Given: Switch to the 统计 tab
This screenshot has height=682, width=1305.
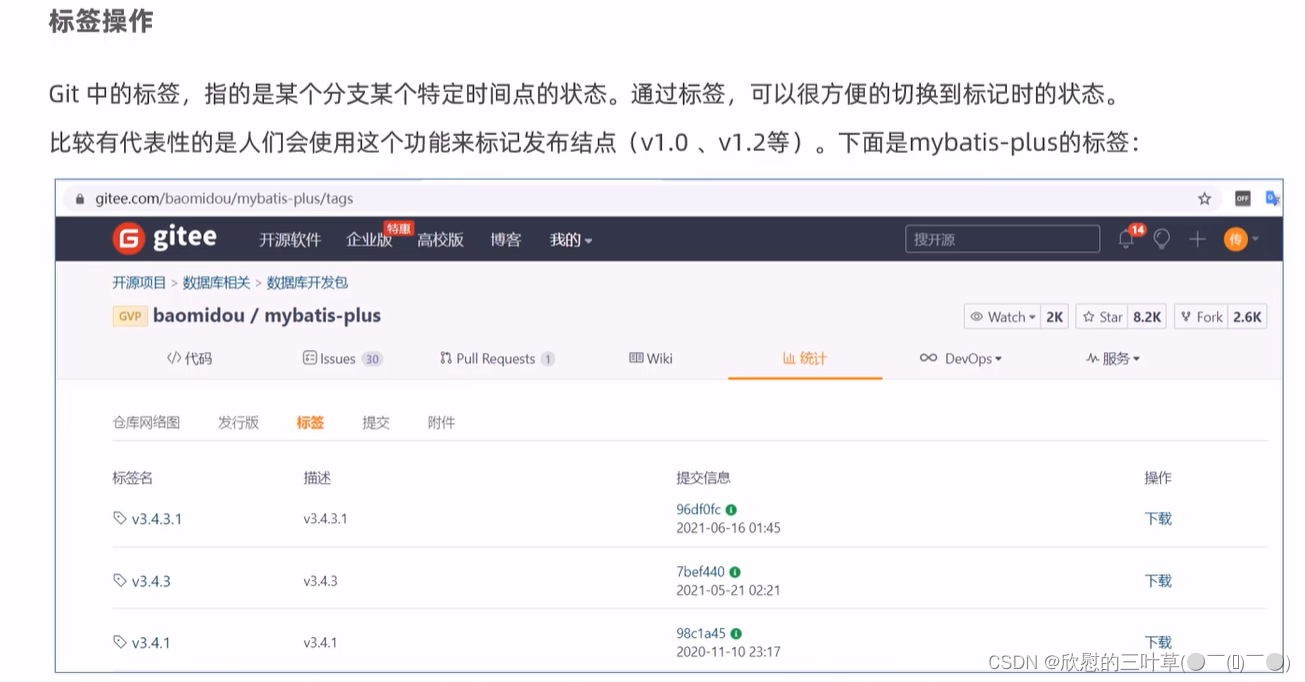Looking at the screenshot, I should (x=805, y=358).
